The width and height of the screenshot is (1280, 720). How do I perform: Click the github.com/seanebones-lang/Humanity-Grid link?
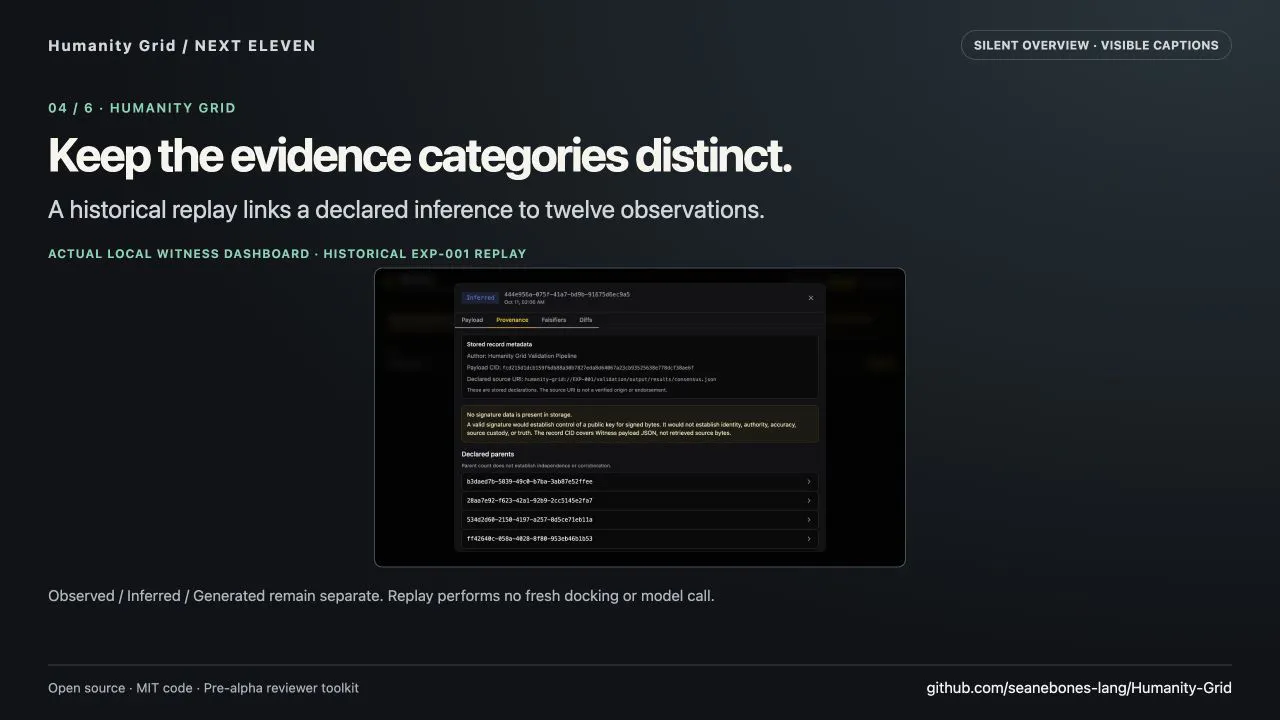(x=1079, y=688)
